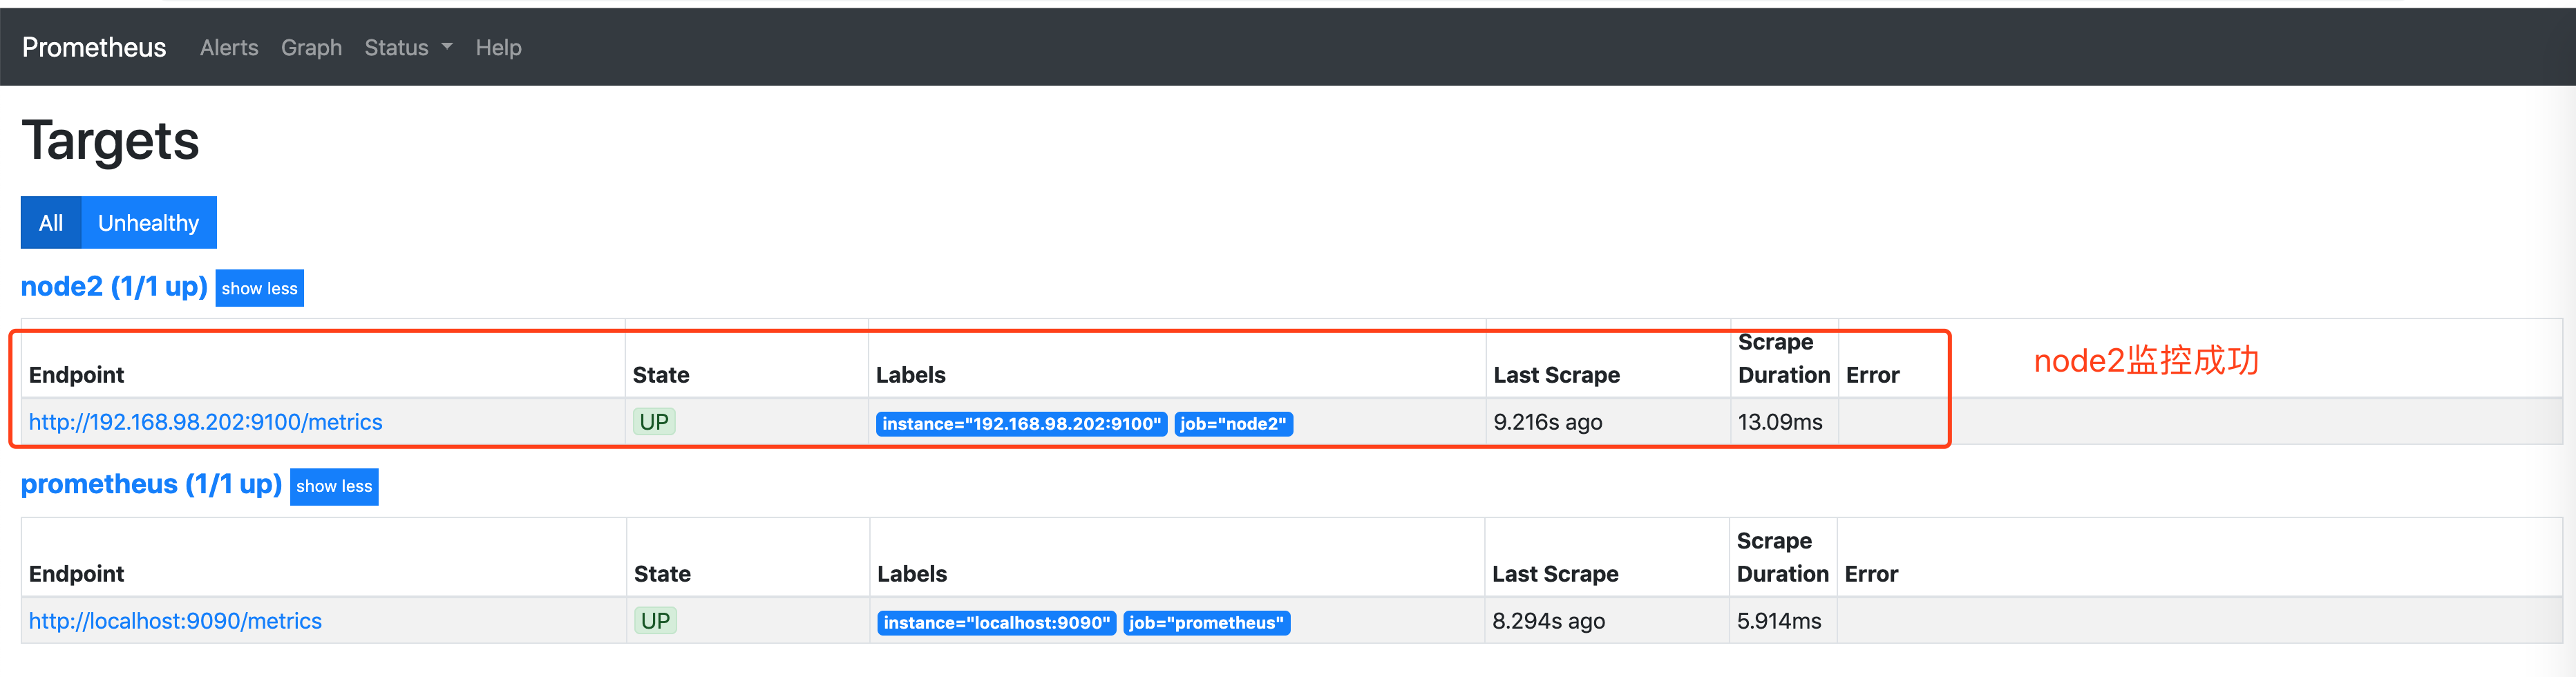Click the job="node2" label badge
This screenshot has width=2576, height=677.
(x=1232, y=424)
